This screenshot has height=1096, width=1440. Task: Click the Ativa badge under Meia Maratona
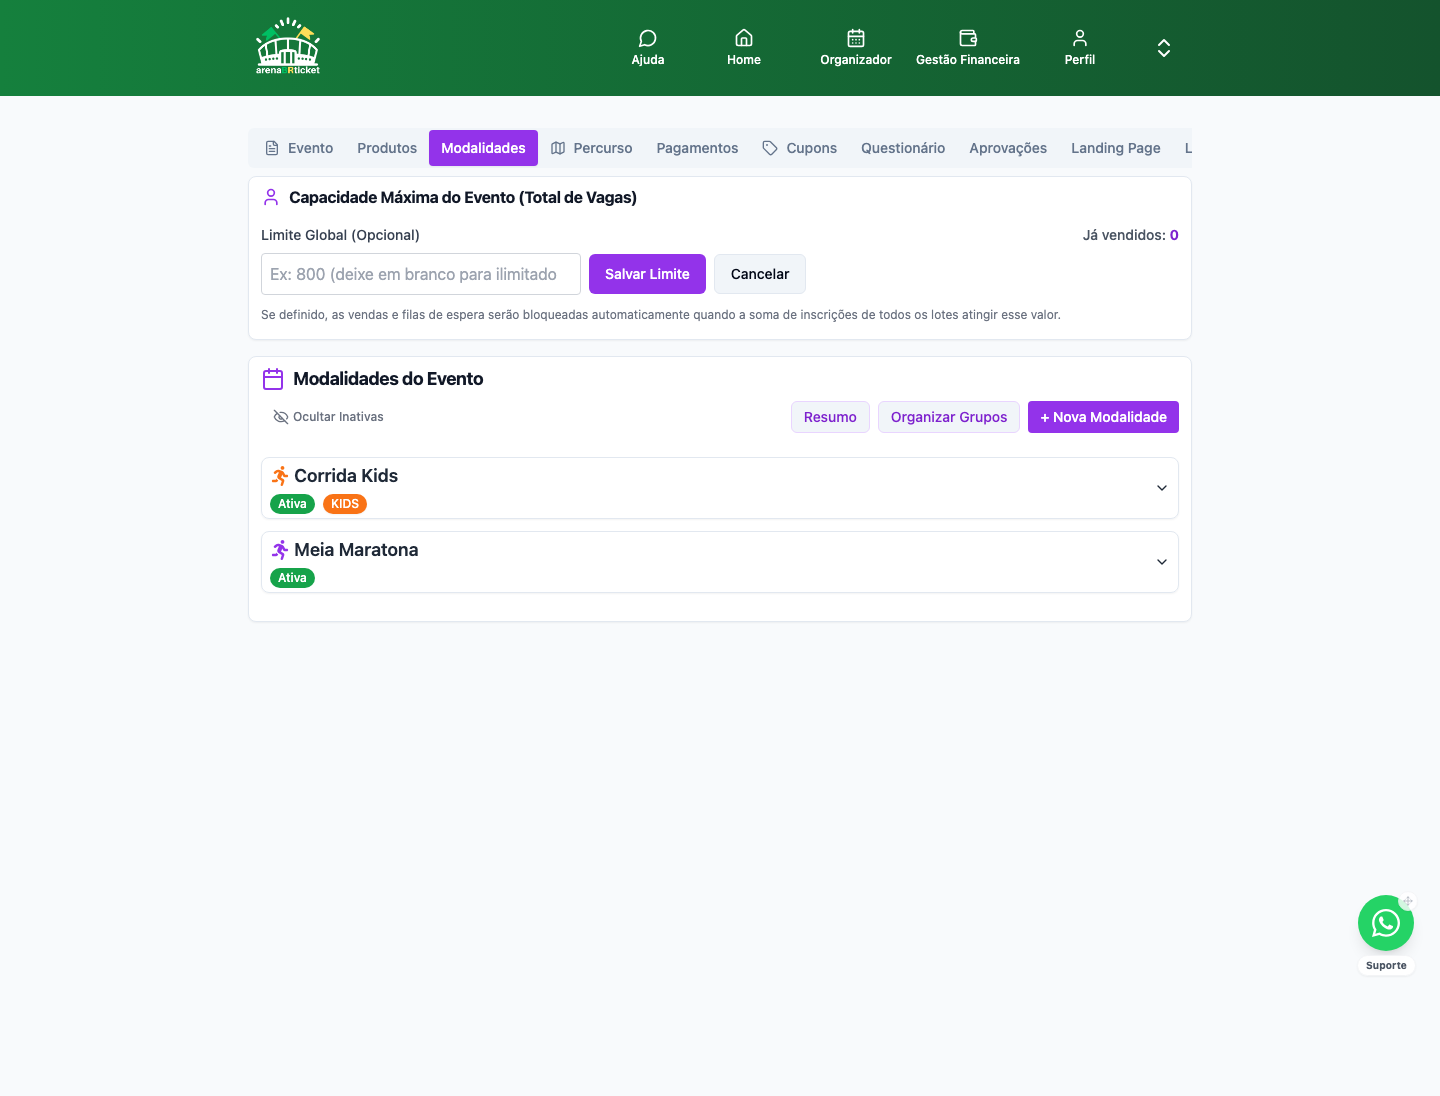click(x=292, y=578)
